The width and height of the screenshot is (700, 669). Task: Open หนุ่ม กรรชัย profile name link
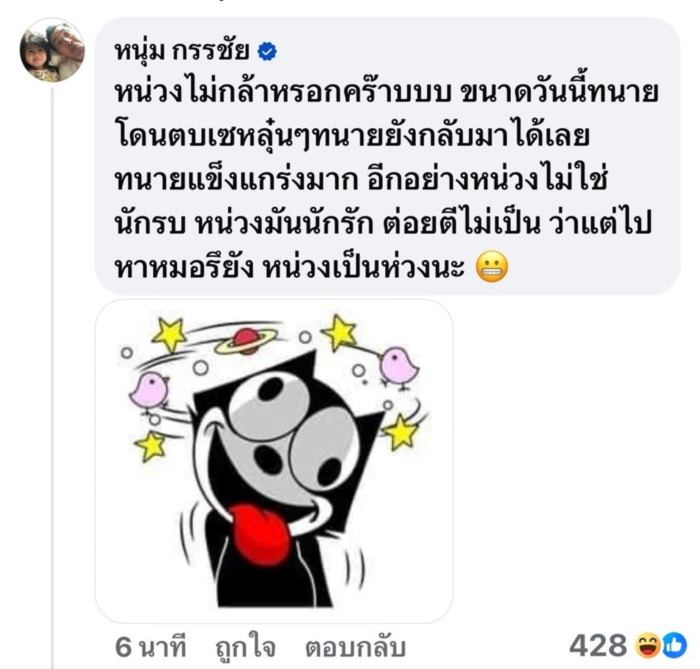[x=182, y=51]
